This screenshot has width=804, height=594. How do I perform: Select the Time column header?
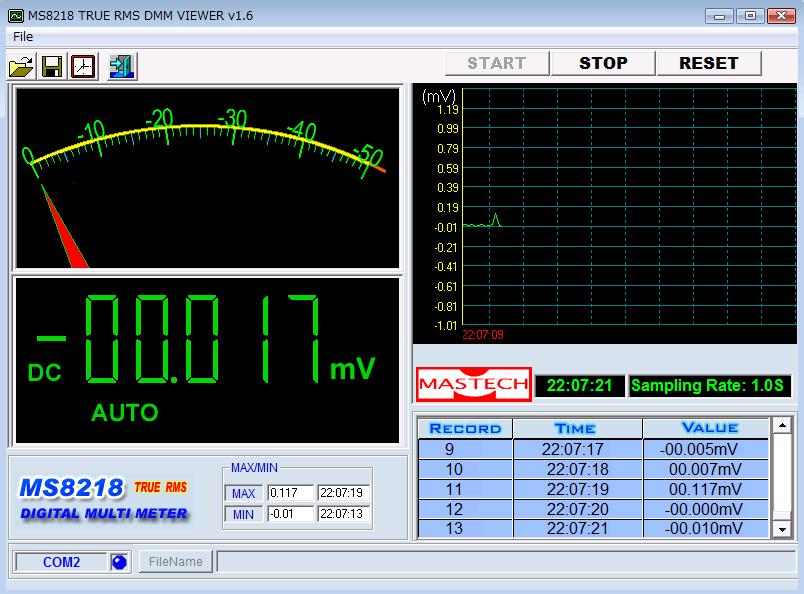tap(577, 429)
